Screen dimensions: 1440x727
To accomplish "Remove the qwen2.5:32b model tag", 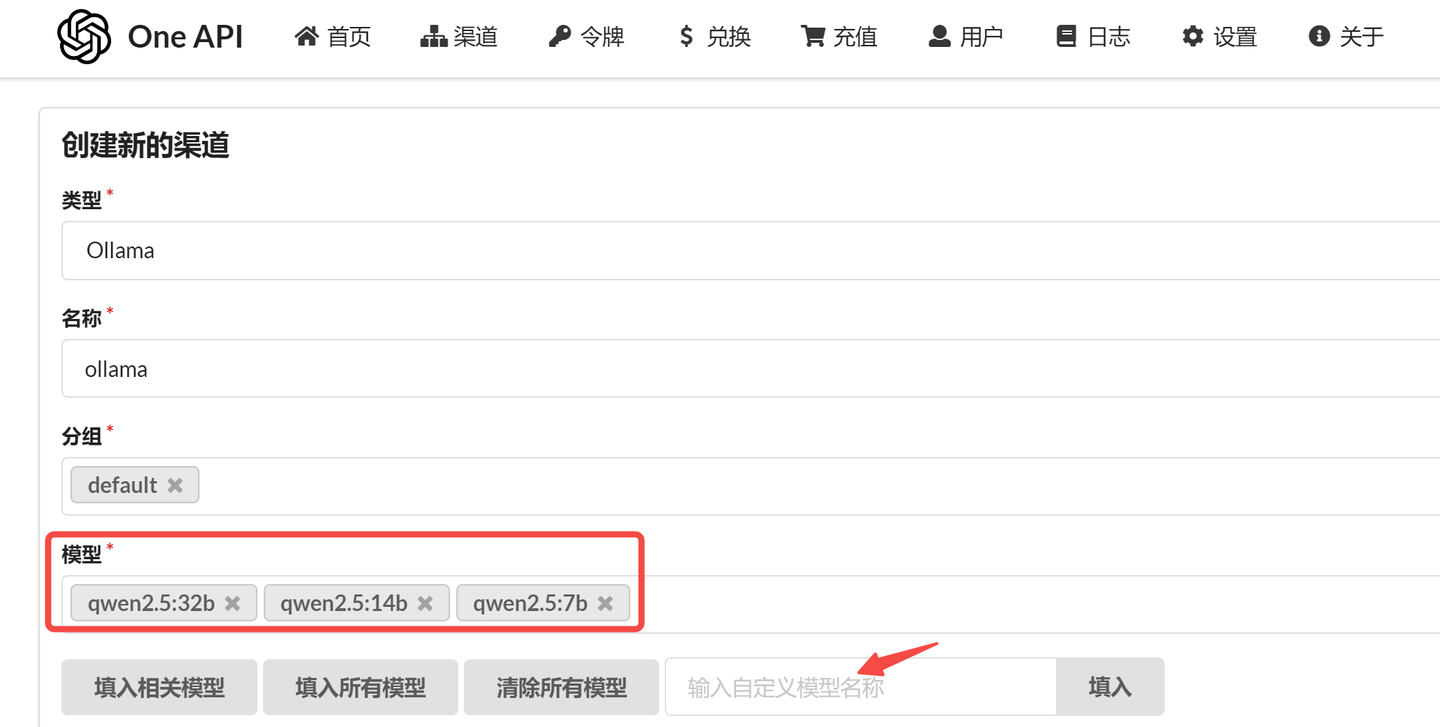I will coord(231,603).
